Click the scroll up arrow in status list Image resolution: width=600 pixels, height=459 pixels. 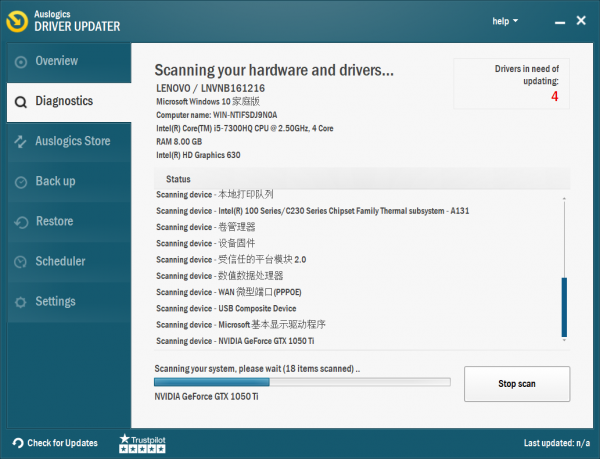(564, 199)
